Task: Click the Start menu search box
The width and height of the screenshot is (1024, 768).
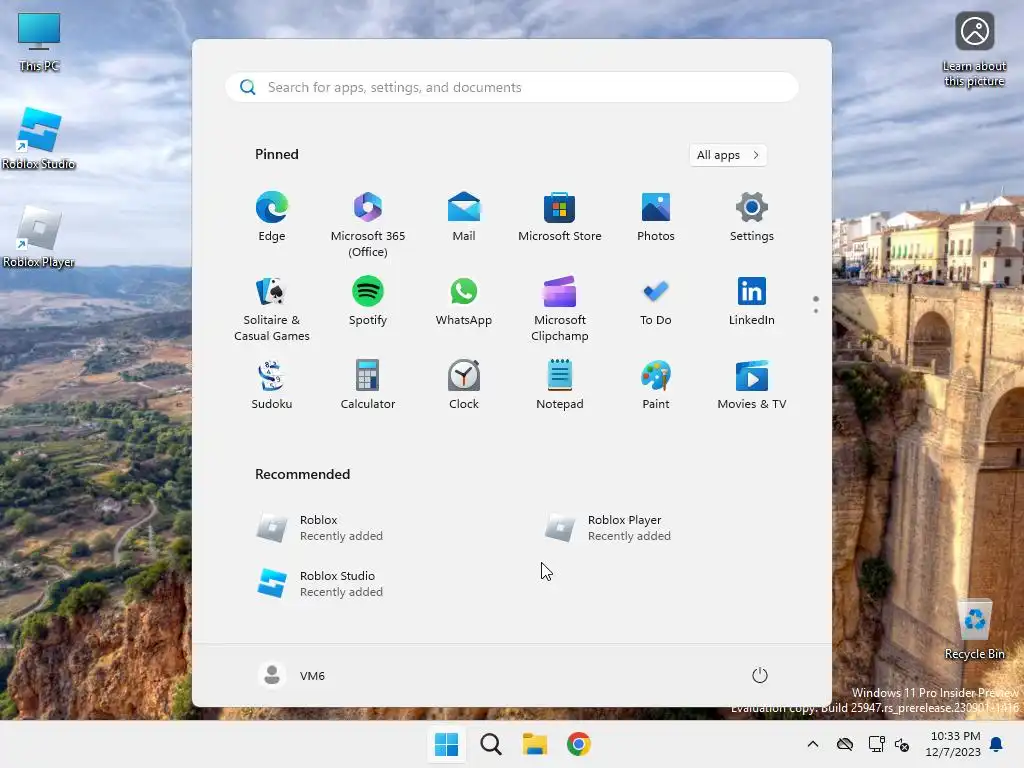Action: (511, 87)
